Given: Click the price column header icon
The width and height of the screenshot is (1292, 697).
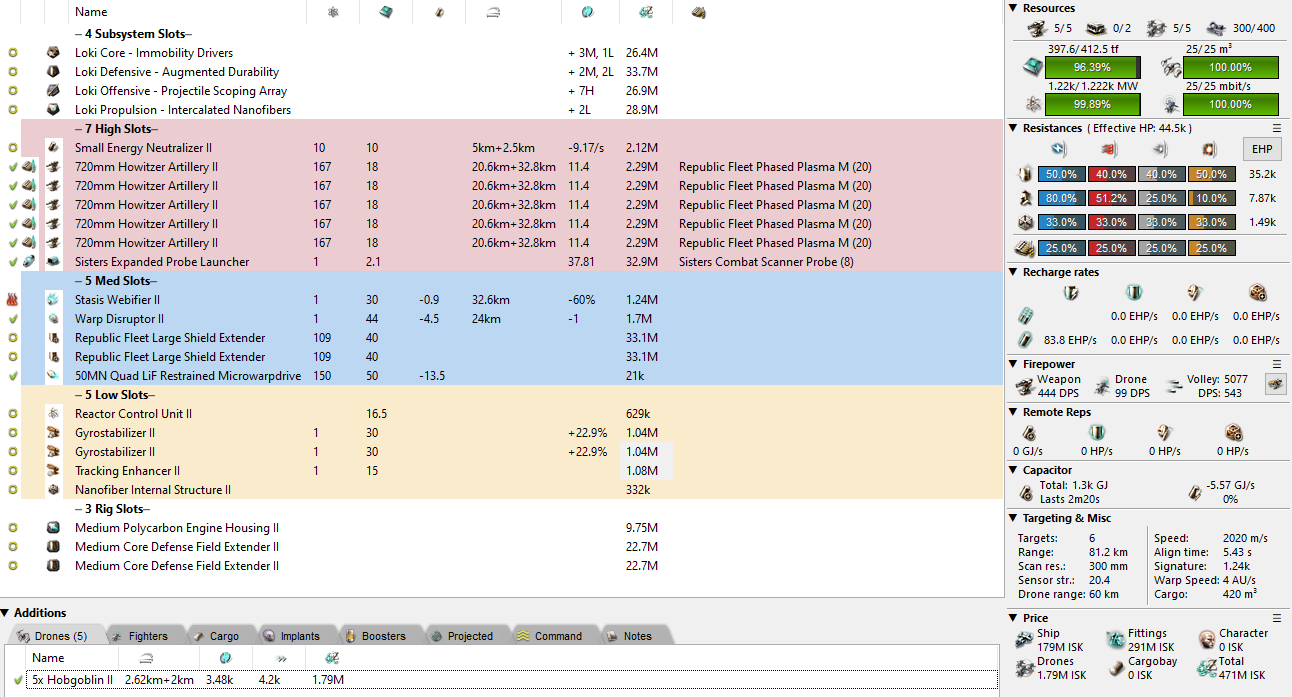Looking at the screenshot, I should click(645, 12).
